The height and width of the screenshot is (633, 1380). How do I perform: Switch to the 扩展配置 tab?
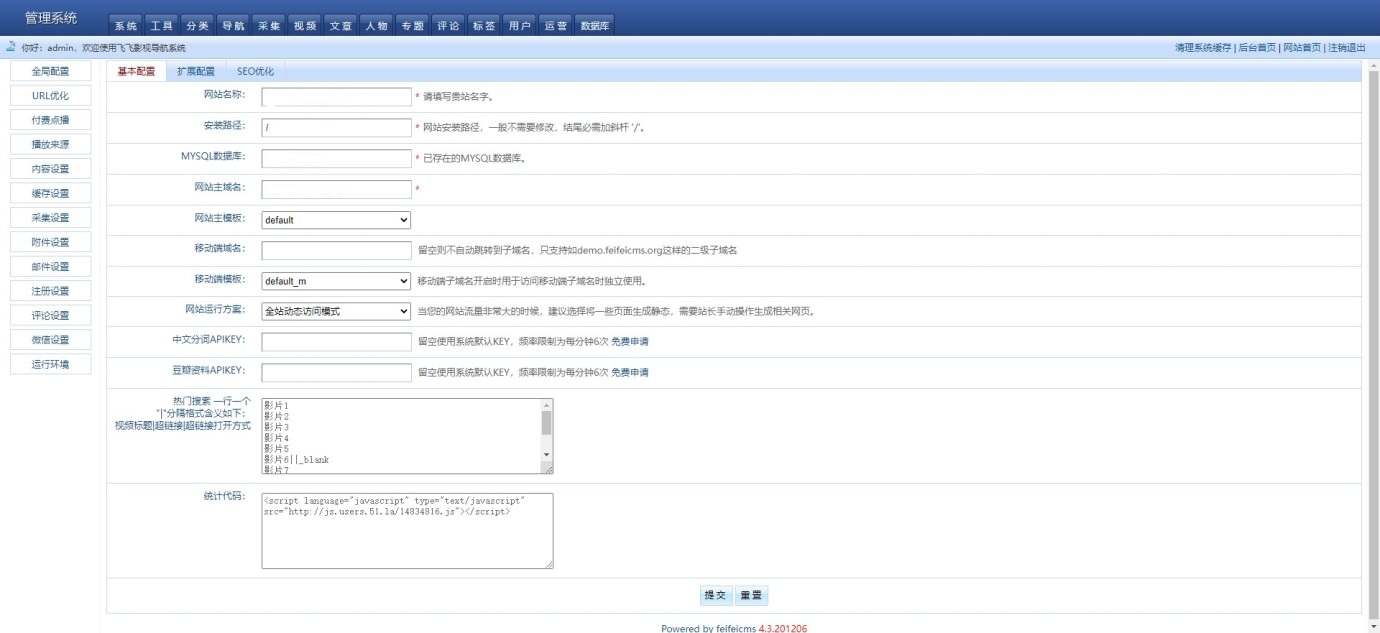coord(196,72)
